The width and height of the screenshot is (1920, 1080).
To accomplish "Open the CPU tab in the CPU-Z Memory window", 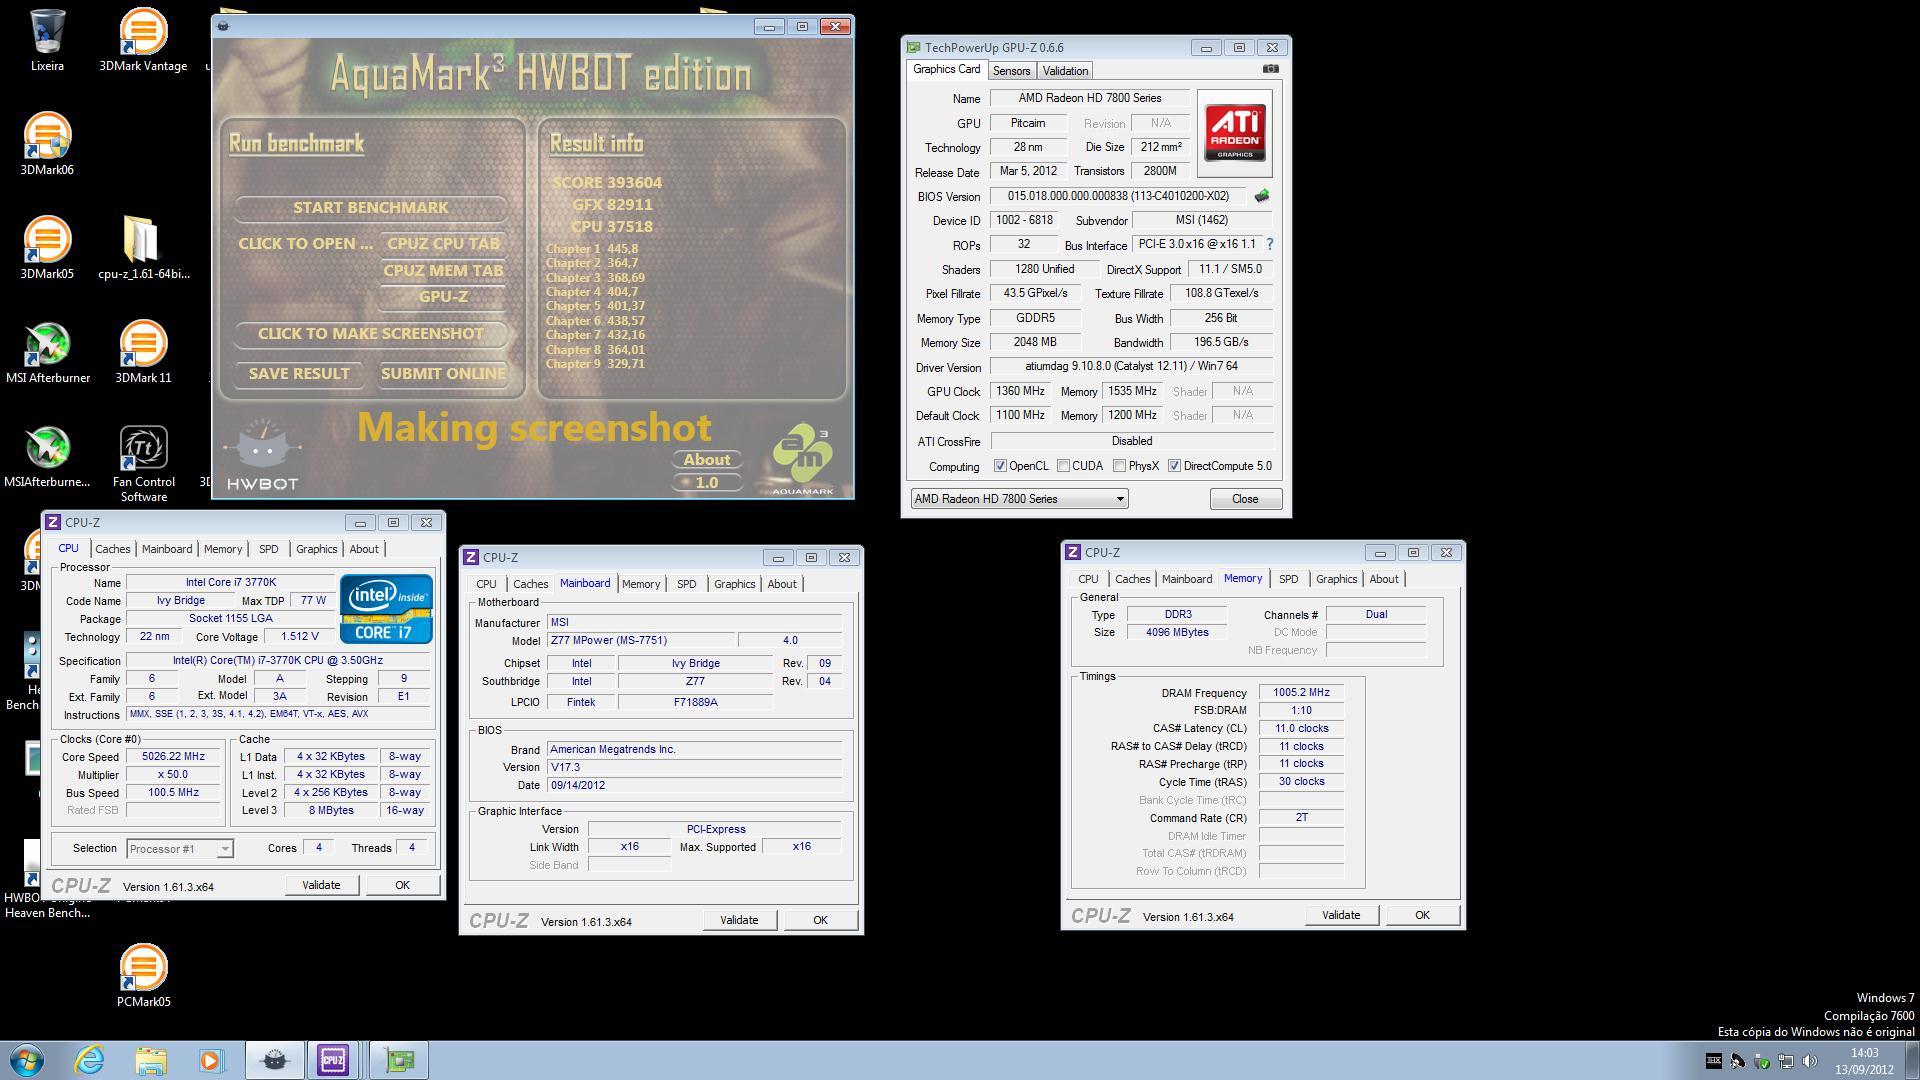I will (x=1088, y=579).
